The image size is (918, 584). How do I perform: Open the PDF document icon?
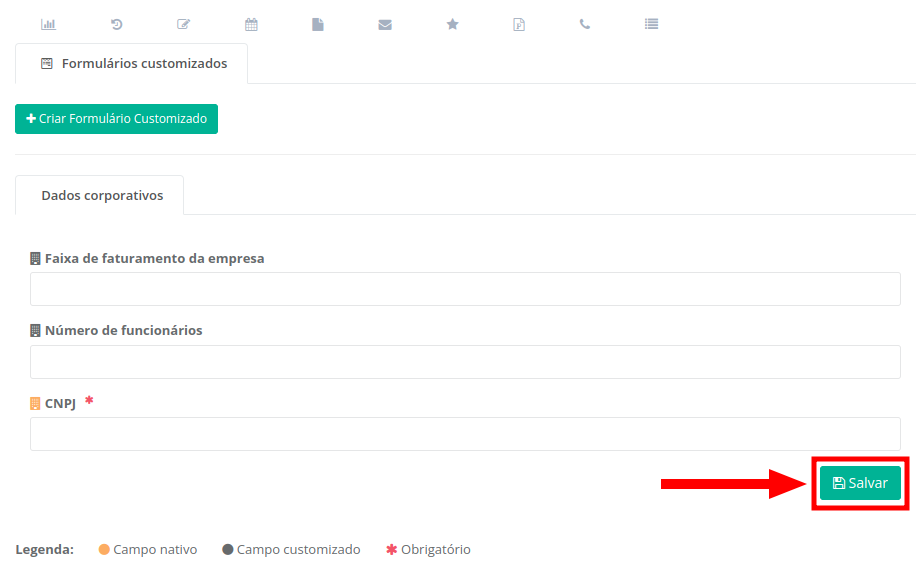point(519,24)
